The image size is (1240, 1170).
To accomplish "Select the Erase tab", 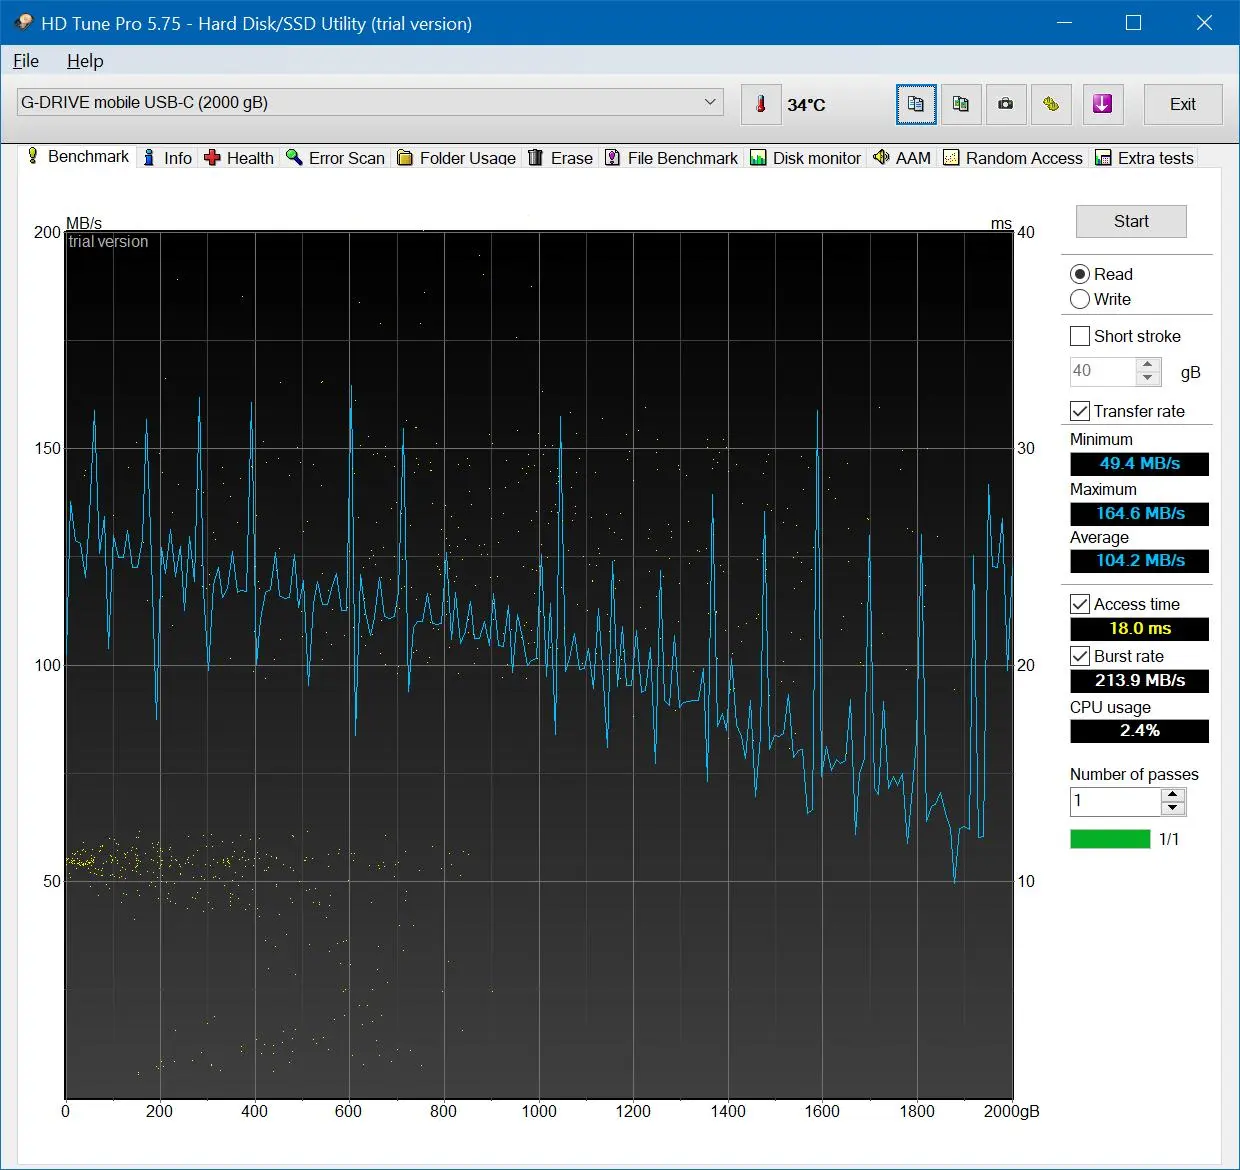I will [561, 158].
